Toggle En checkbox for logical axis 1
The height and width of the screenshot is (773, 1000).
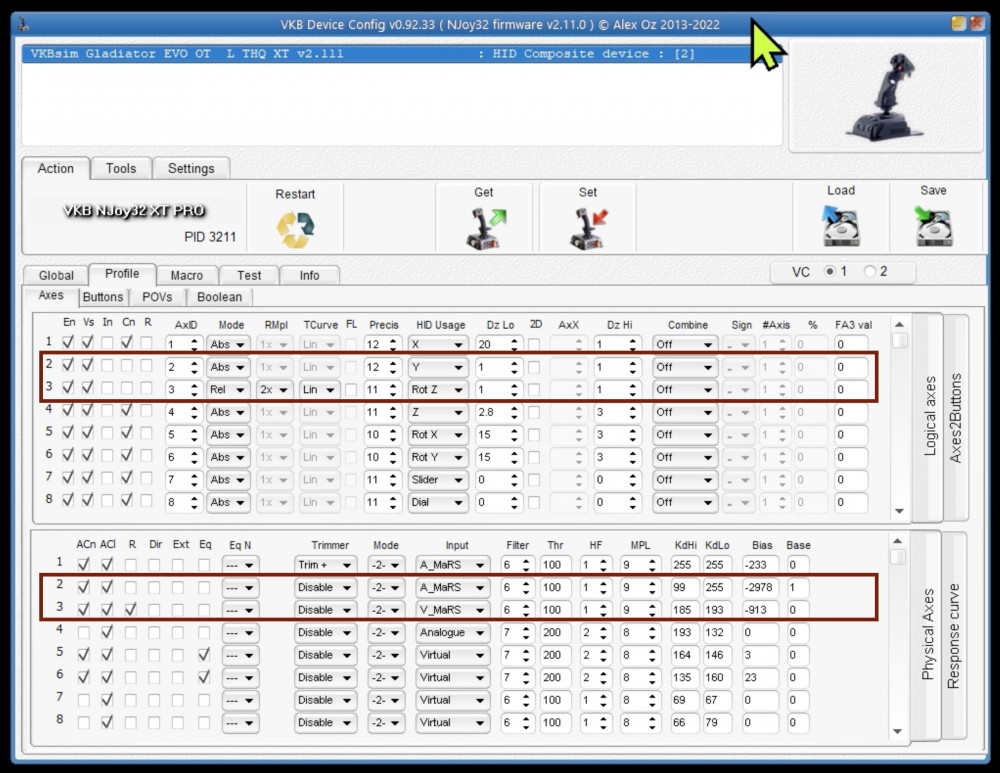68,342
